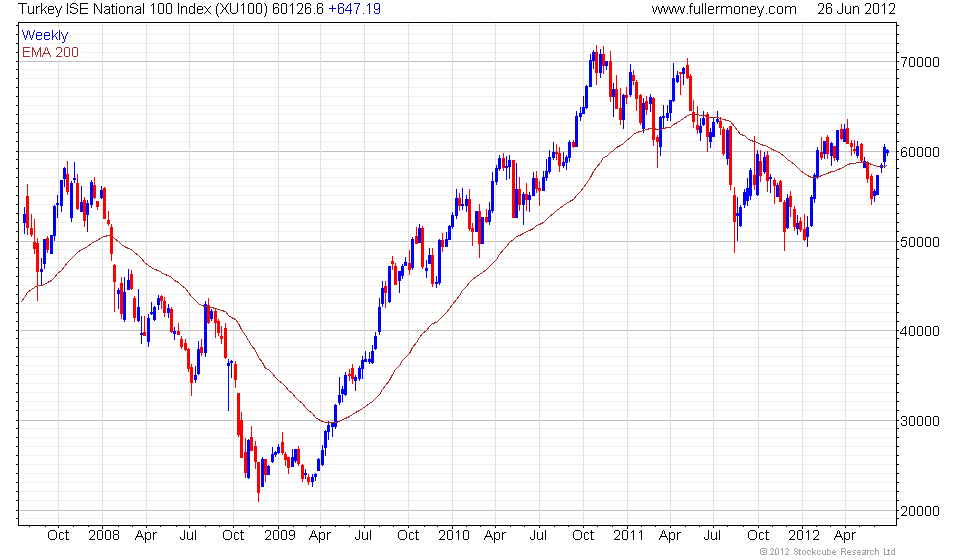Click the 2008 x-axis label
This screenshot has width=980, height=560.
click(104, 536)
